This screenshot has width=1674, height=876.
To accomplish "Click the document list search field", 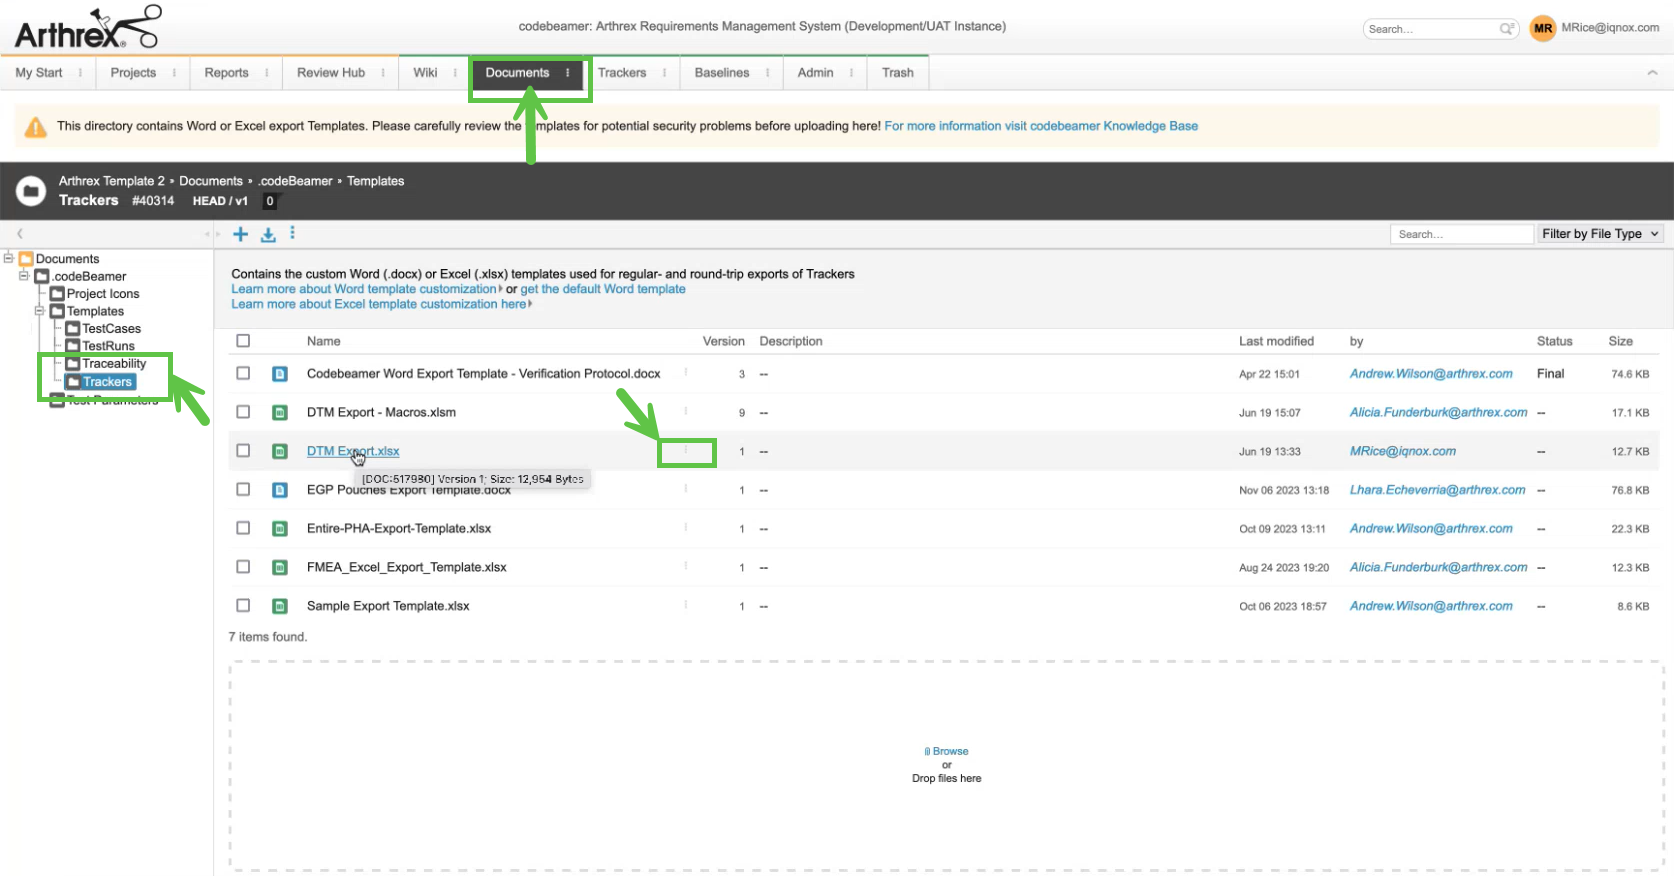I will pyautogui.click(x=1460, y=234).
